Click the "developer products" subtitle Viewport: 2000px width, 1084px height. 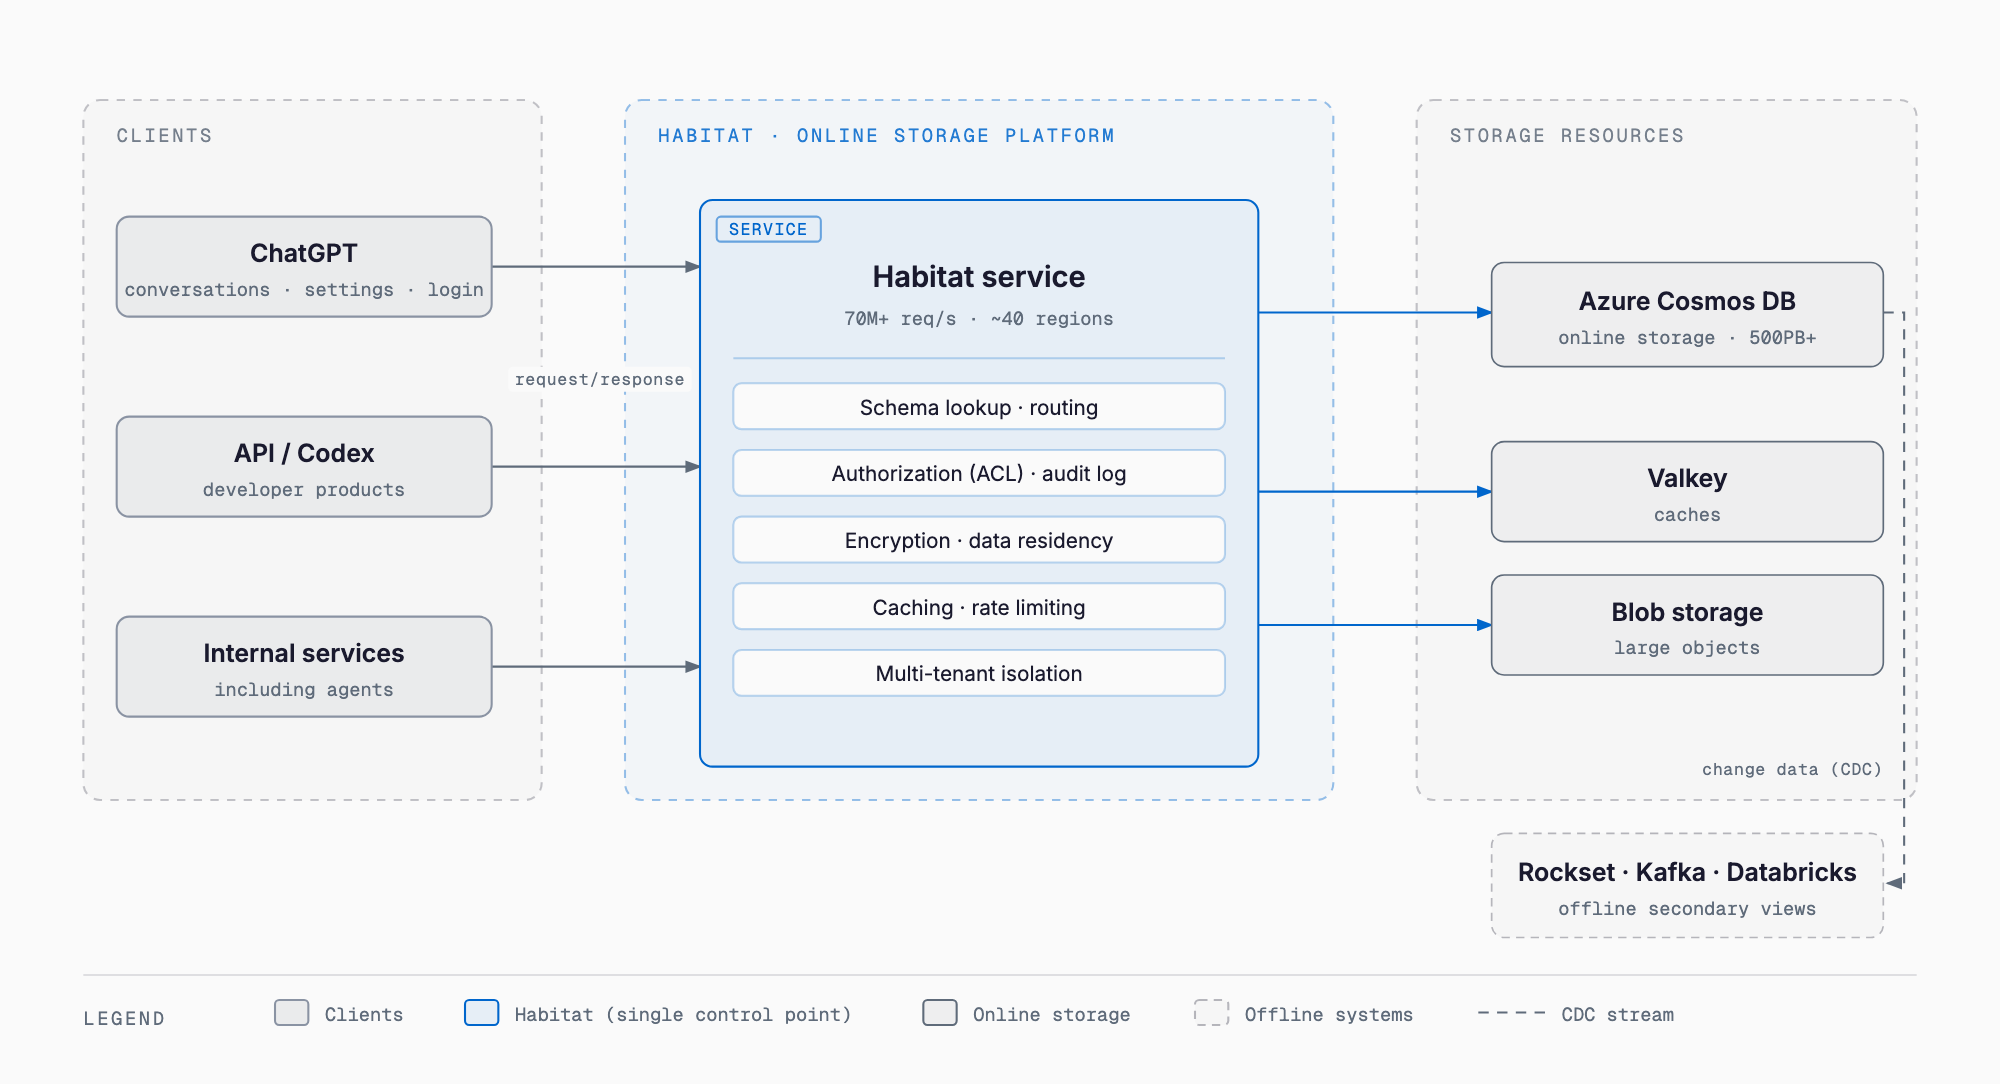click(x=304, y=490)
